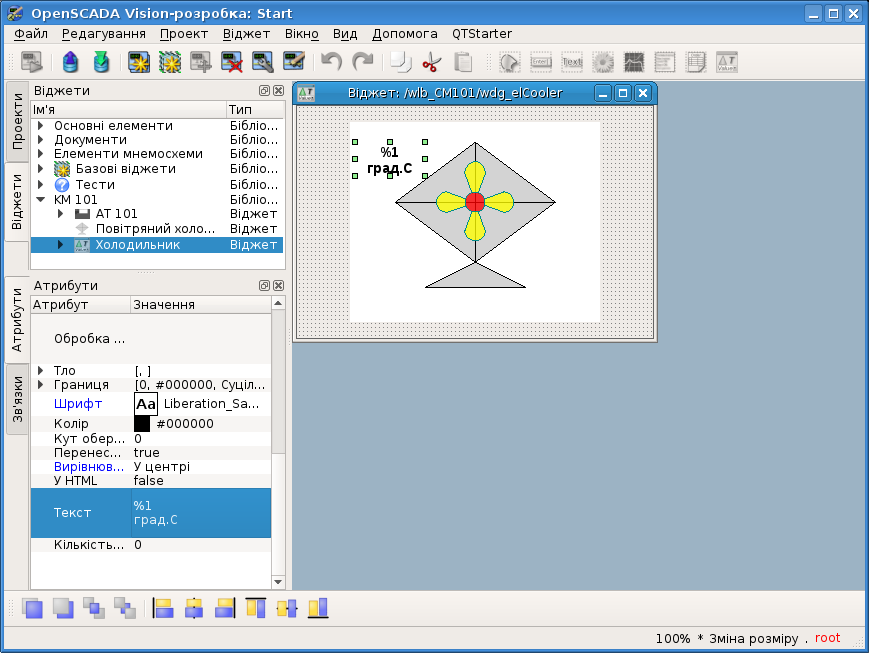Click the undo arrow in the toolbar
Image resolution: width=869 pixels, height=653 pixels.
coord(331,63)
